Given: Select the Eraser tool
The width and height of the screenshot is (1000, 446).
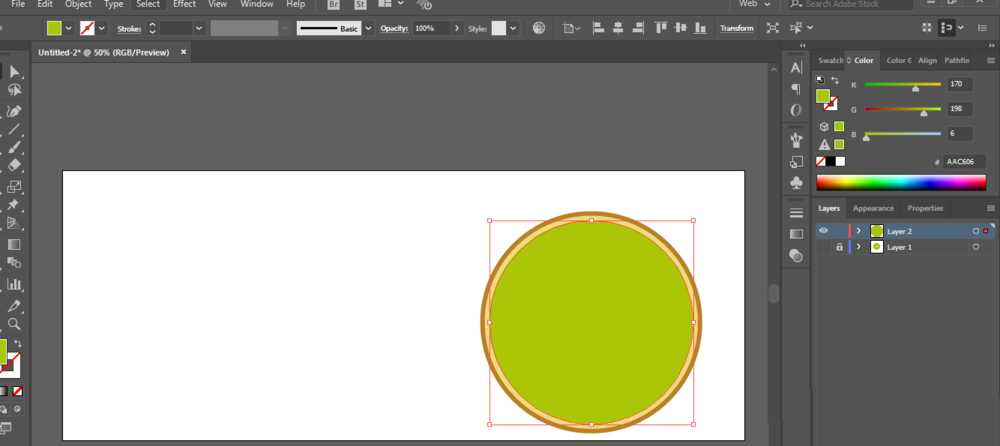Looking at the screenshot, I should (14, 165).
